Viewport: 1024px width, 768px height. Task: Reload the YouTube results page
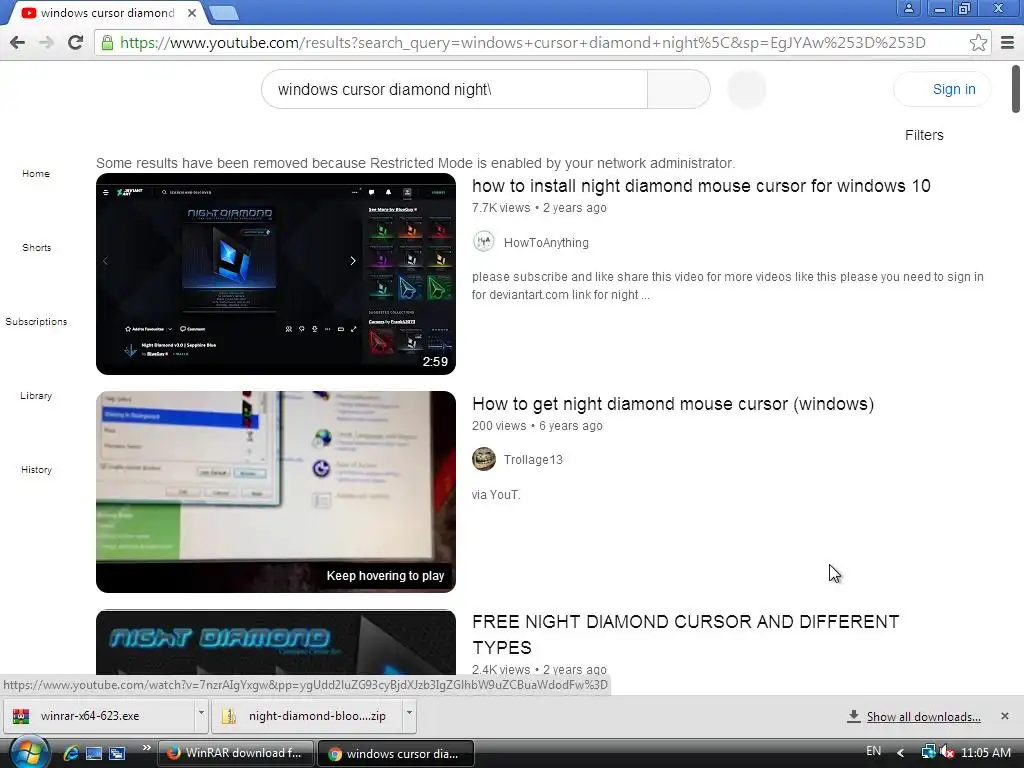(x=75, y=42)
